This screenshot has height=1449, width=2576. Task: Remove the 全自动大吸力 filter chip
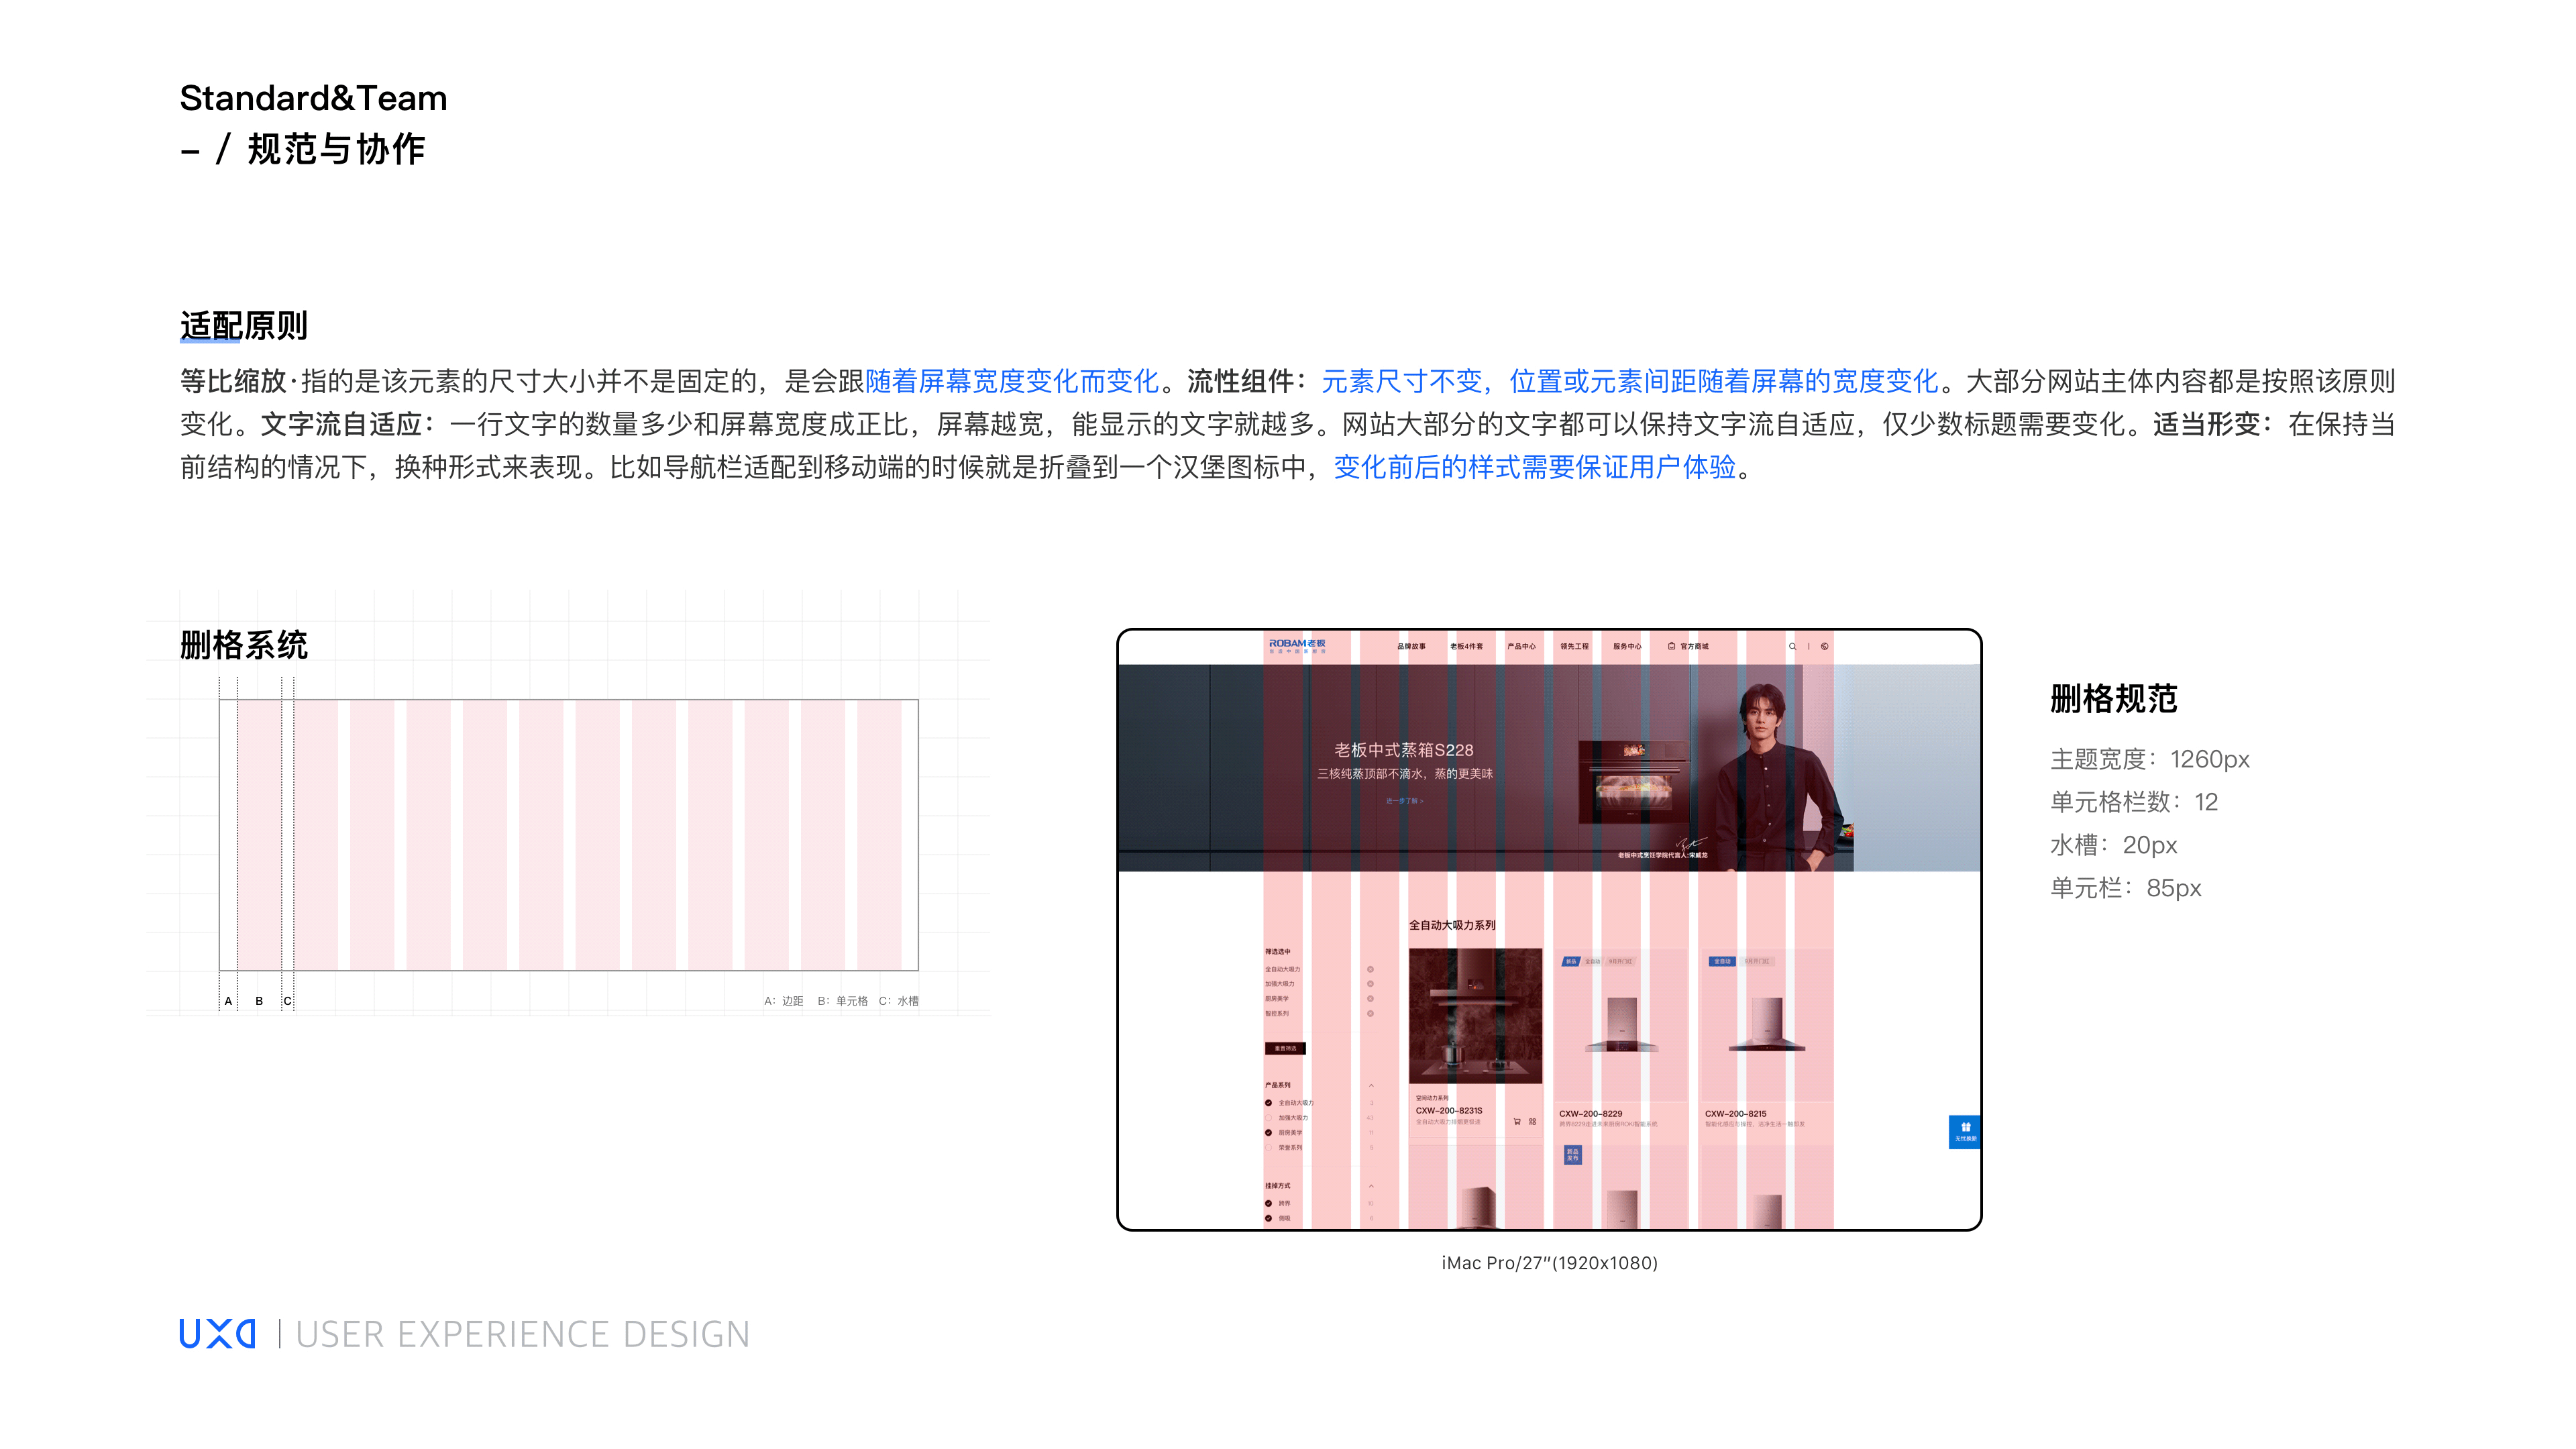1371,969
